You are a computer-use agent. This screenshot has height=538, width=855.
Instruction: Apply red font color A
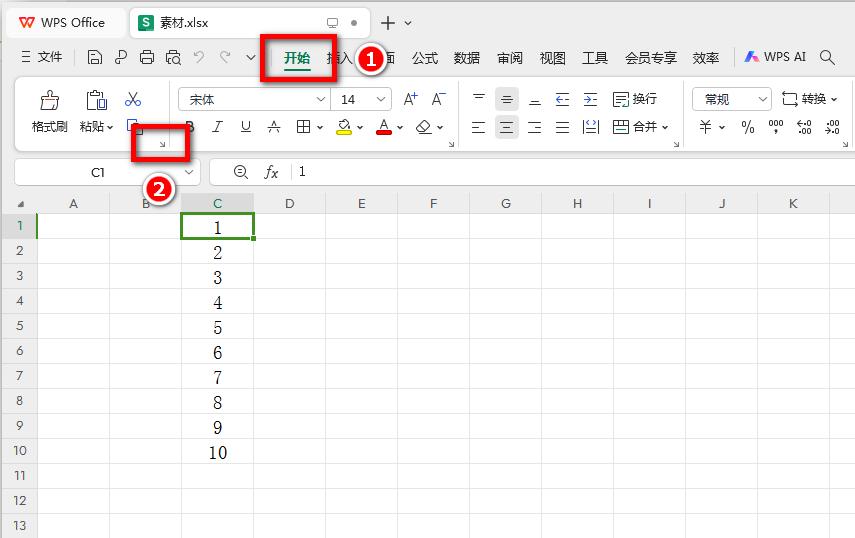coord(384,127)
